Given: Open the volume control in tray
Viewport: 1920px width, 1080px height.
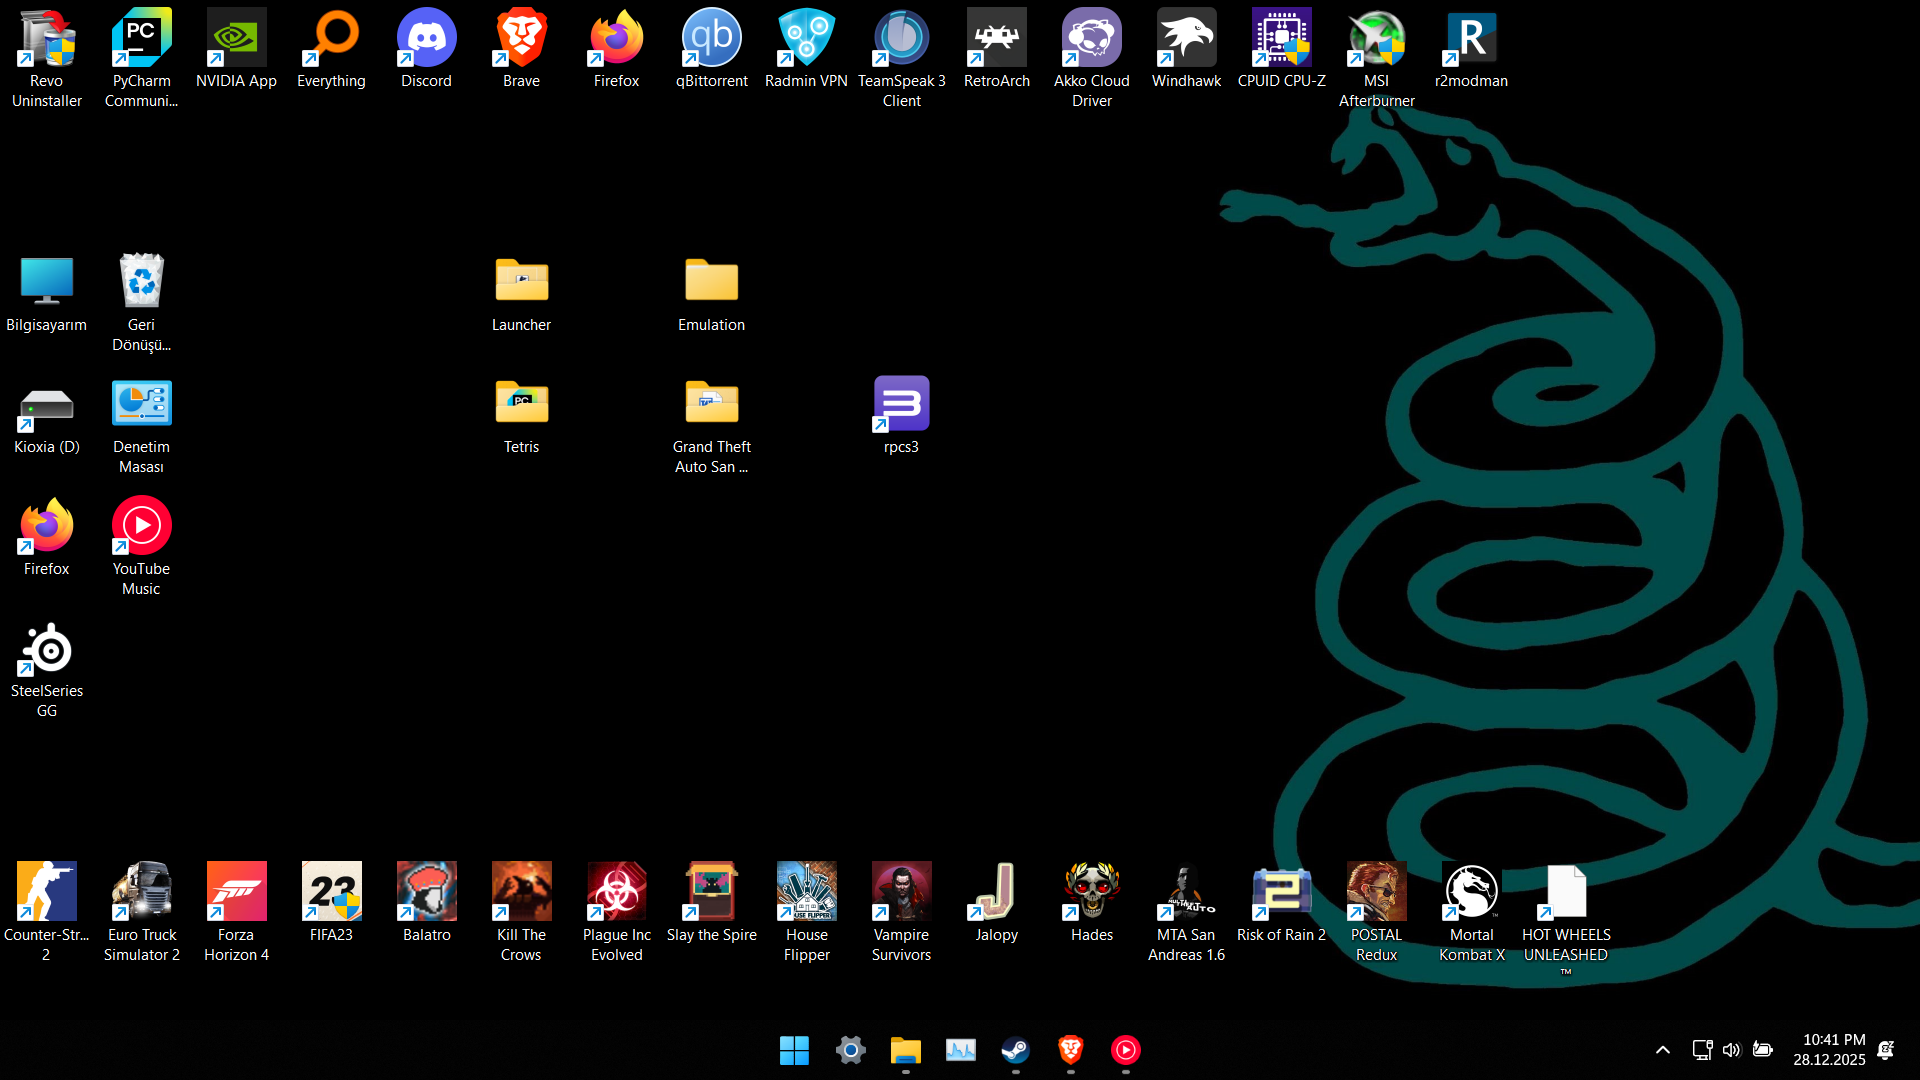Looking at the screenshot, I should click(x=1731, y=1050).
